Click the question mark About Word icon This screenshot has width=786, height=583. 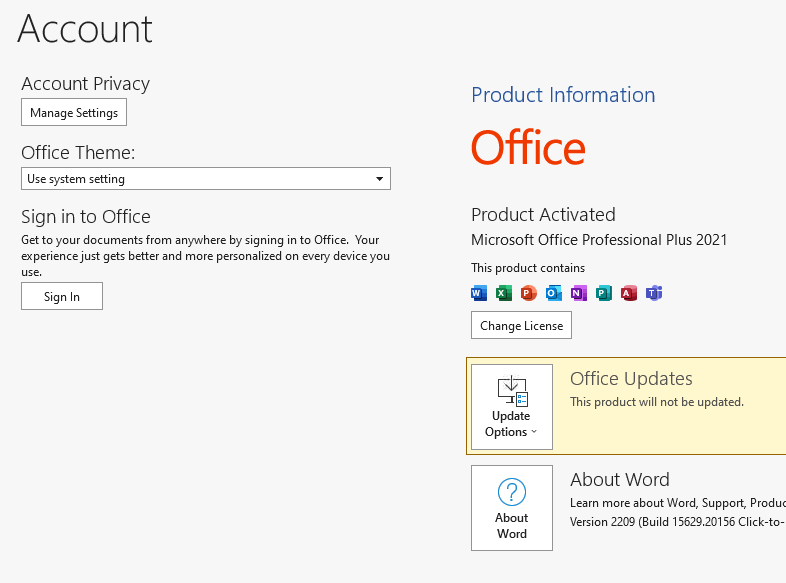click(x=512, y=492)
